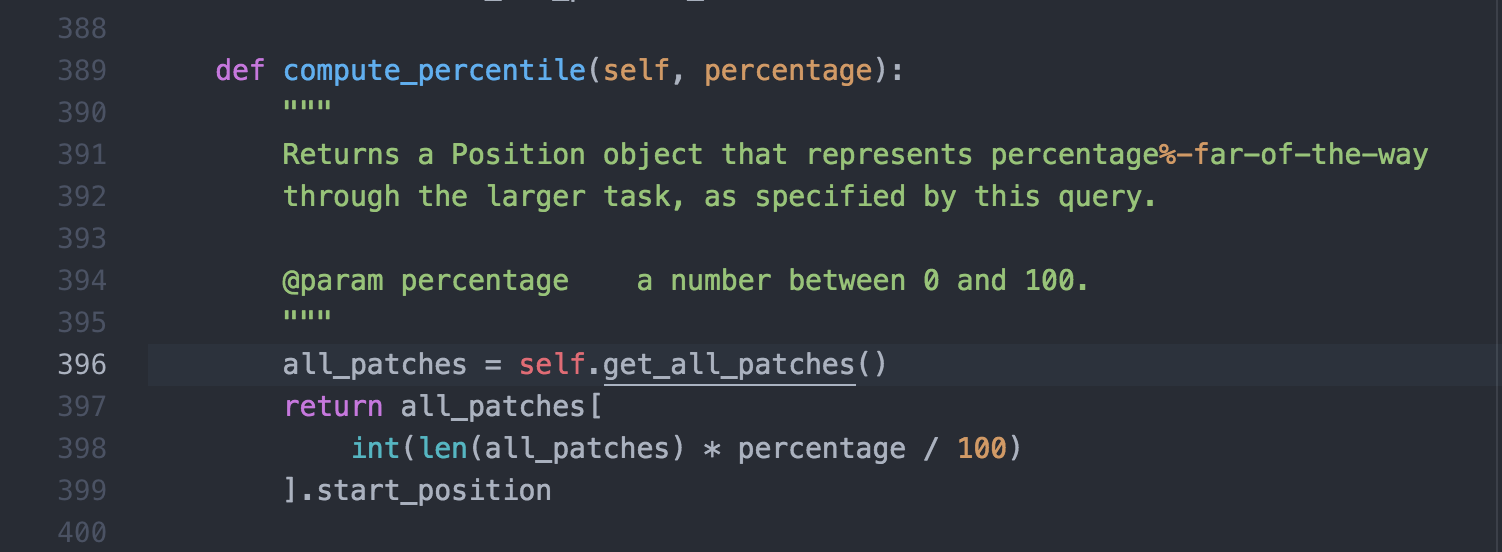Click the 'return' keyword on line 397

coord(333,406)
